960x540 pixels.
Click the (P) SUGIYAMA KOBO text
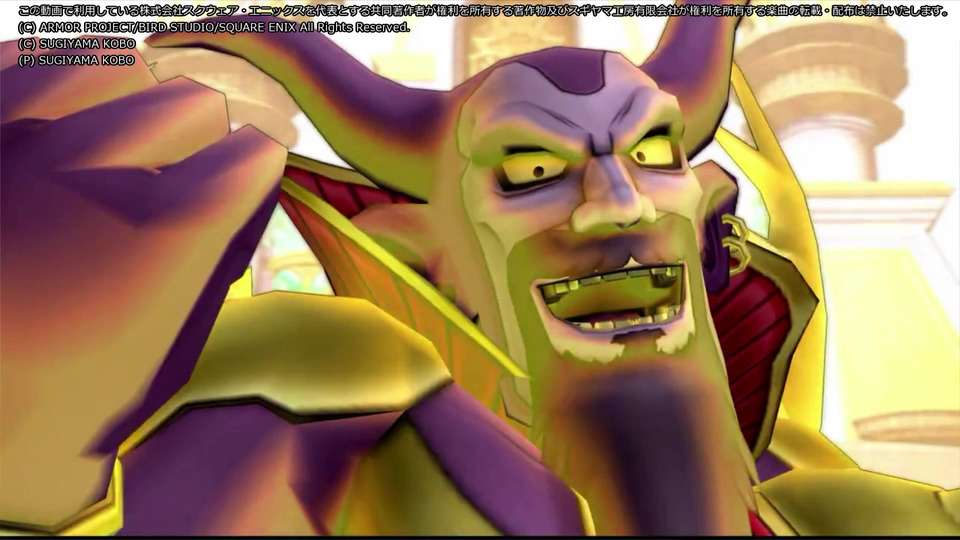coord(77,61)
